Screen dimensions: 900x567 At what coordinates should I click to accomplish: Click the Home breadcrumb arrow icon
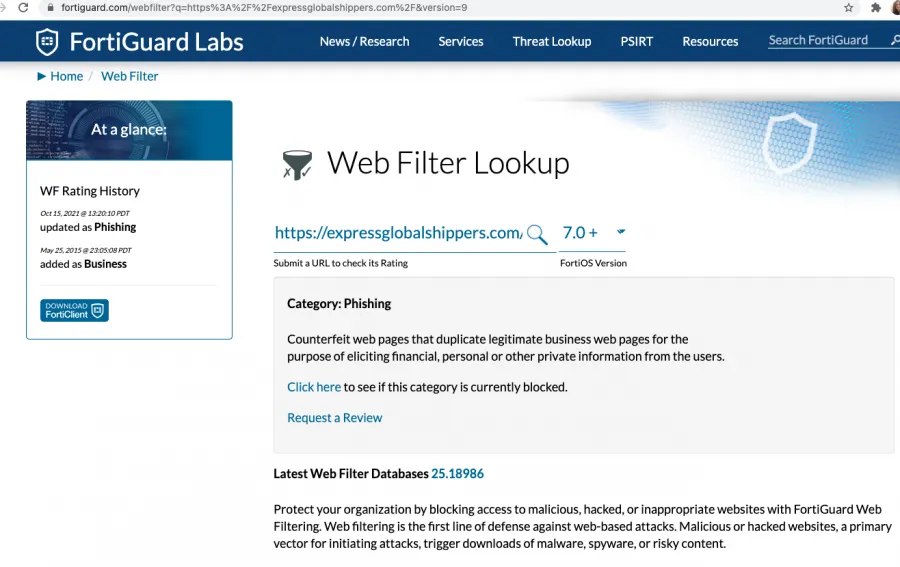pos(41,76)
